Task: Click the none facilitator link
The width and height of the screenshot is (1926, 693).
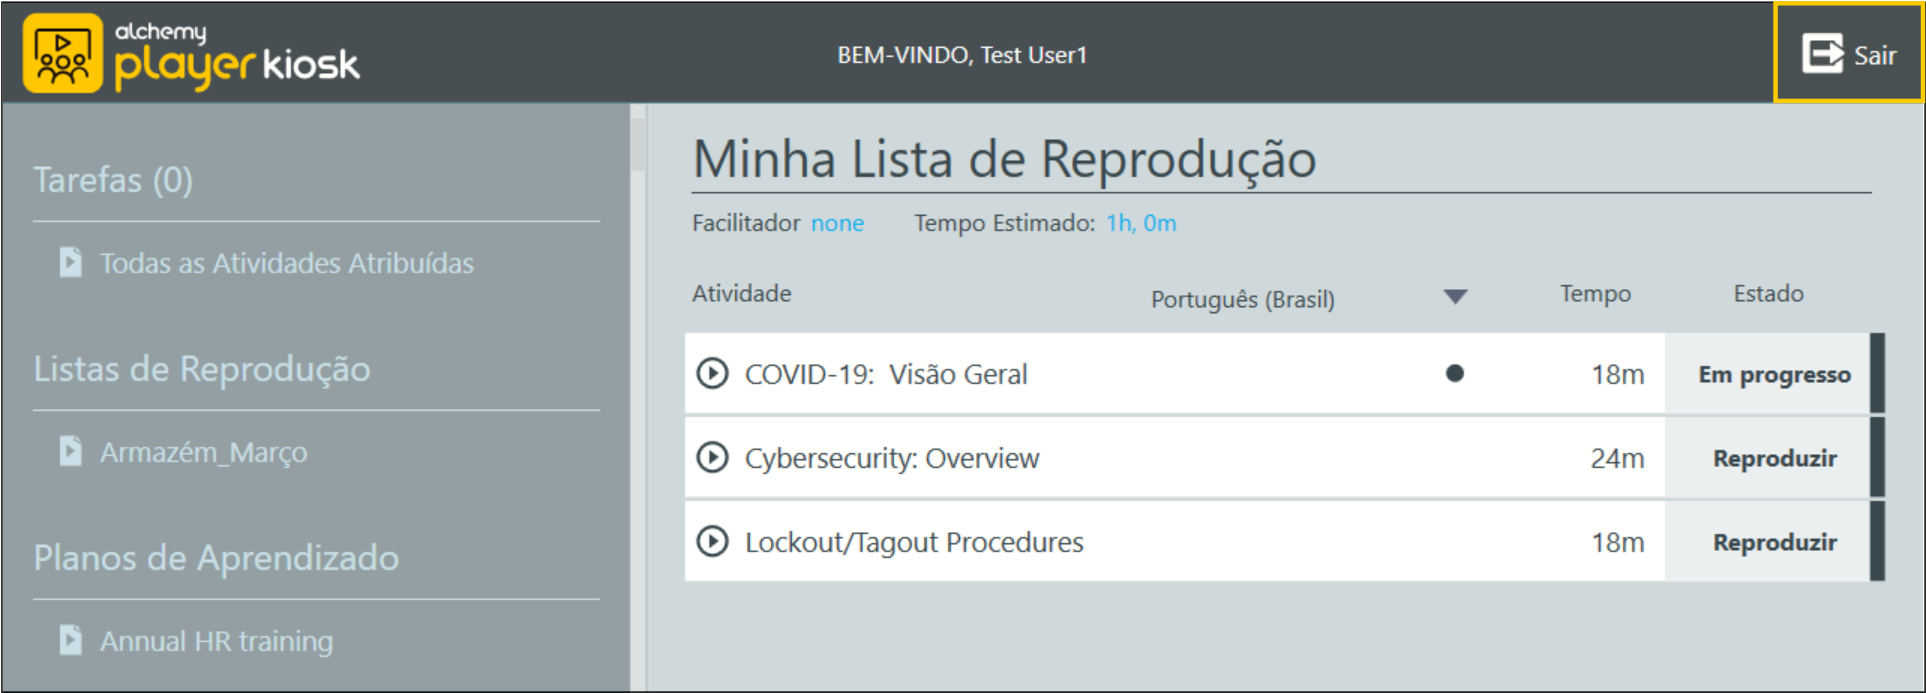Action: click(837, 223)
